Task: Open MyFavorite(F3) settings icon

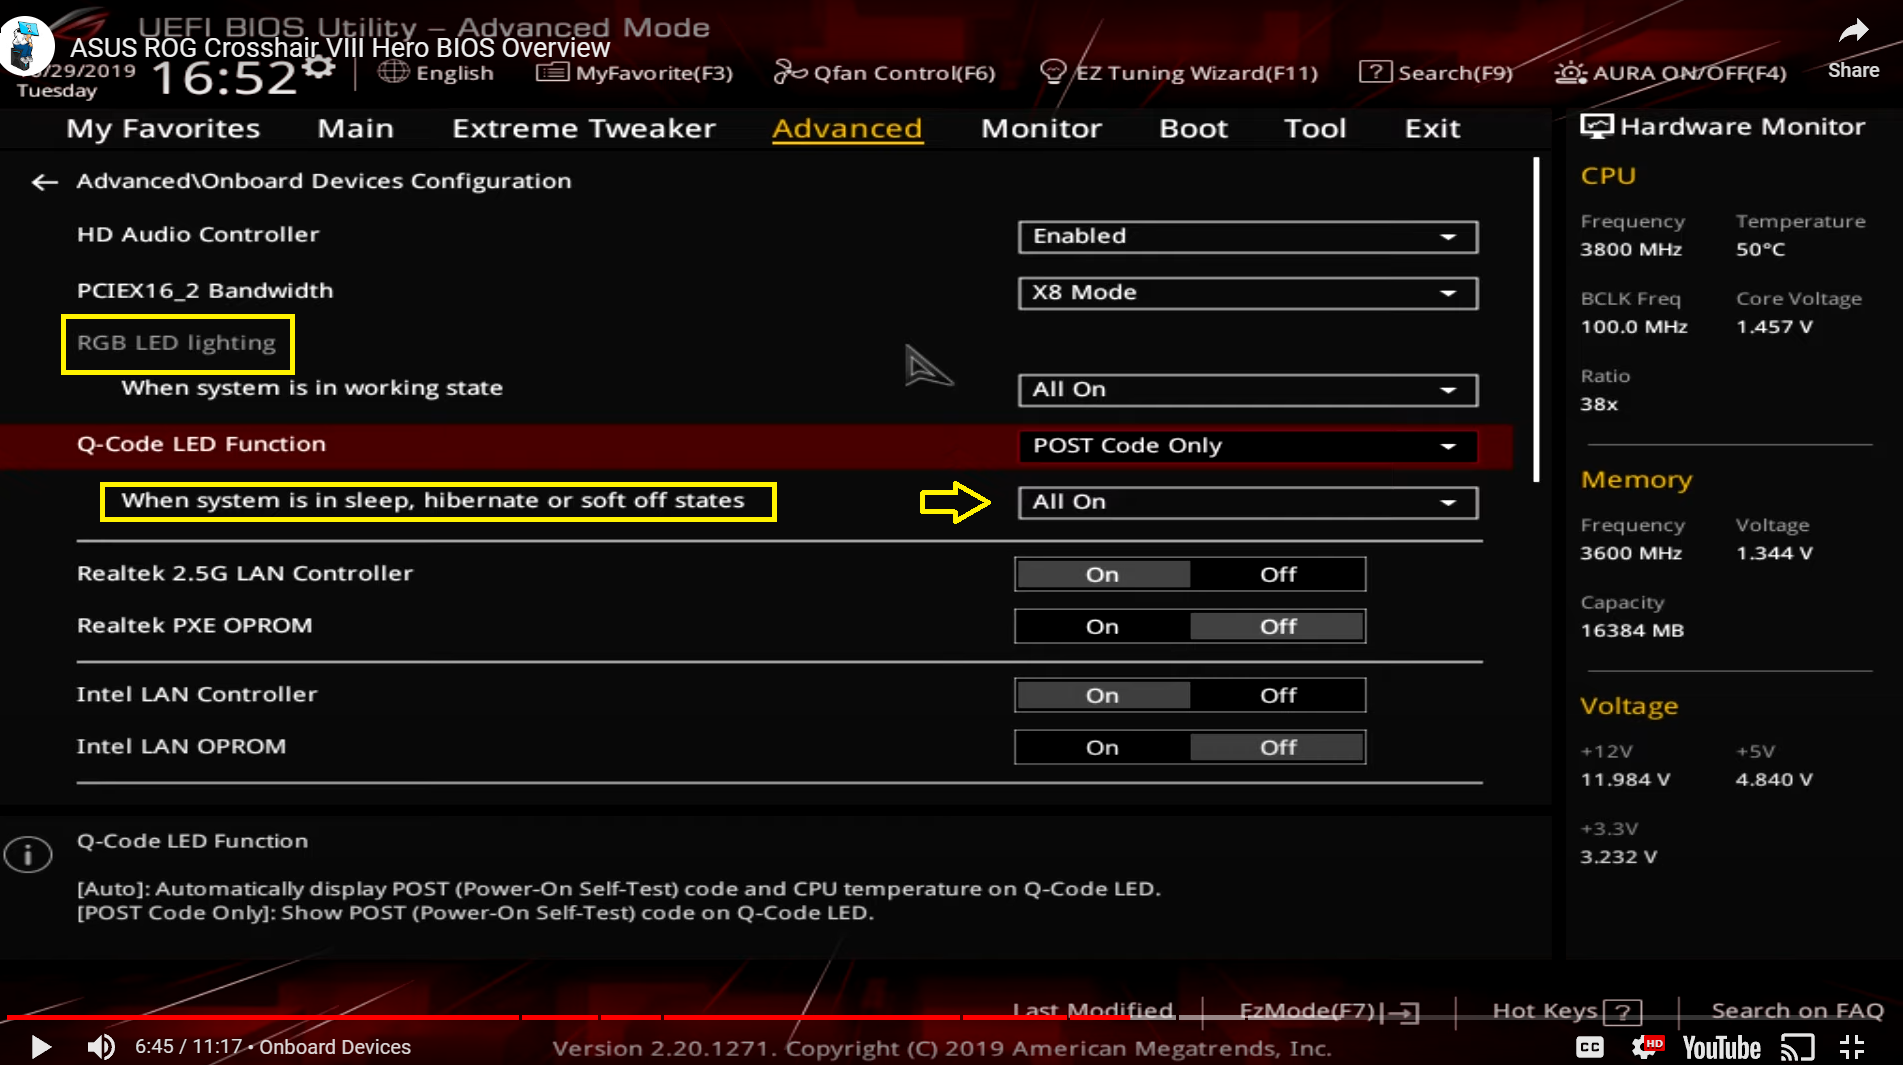Action: [550, 71]
